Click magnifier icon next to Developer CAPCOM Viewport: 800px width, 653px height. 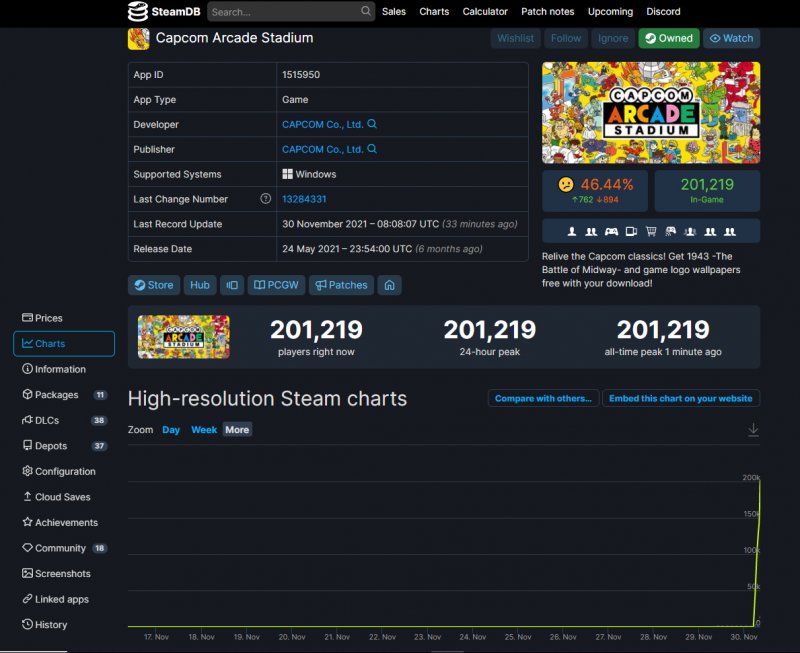[373, 124]
